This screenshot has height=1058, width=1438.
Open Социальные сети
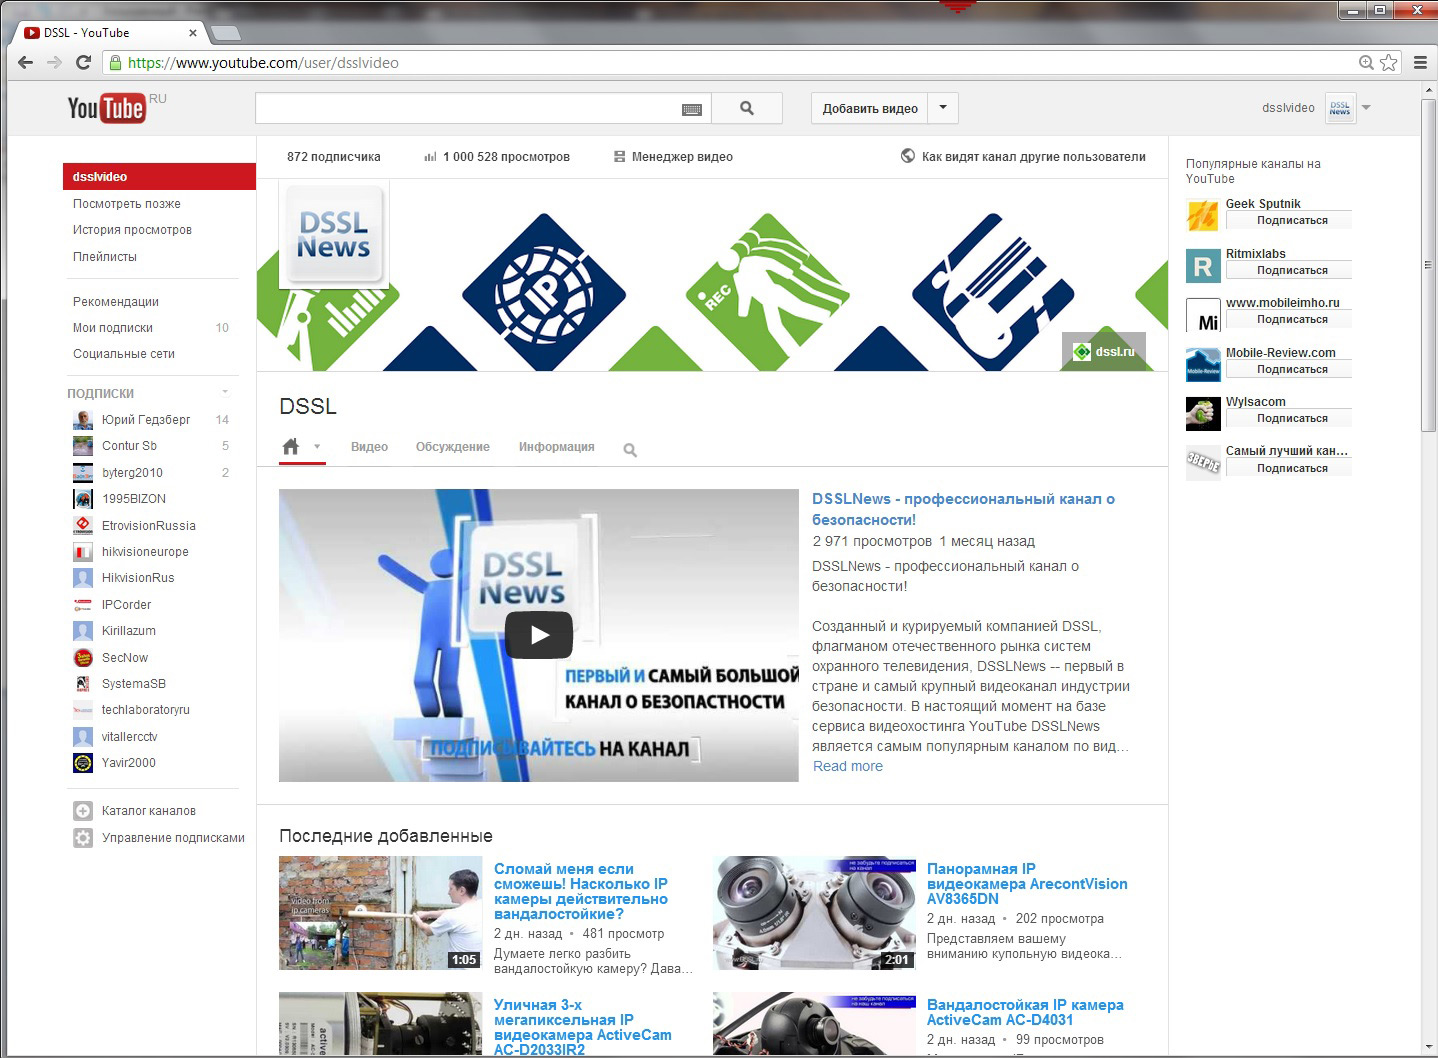point(124,353)
